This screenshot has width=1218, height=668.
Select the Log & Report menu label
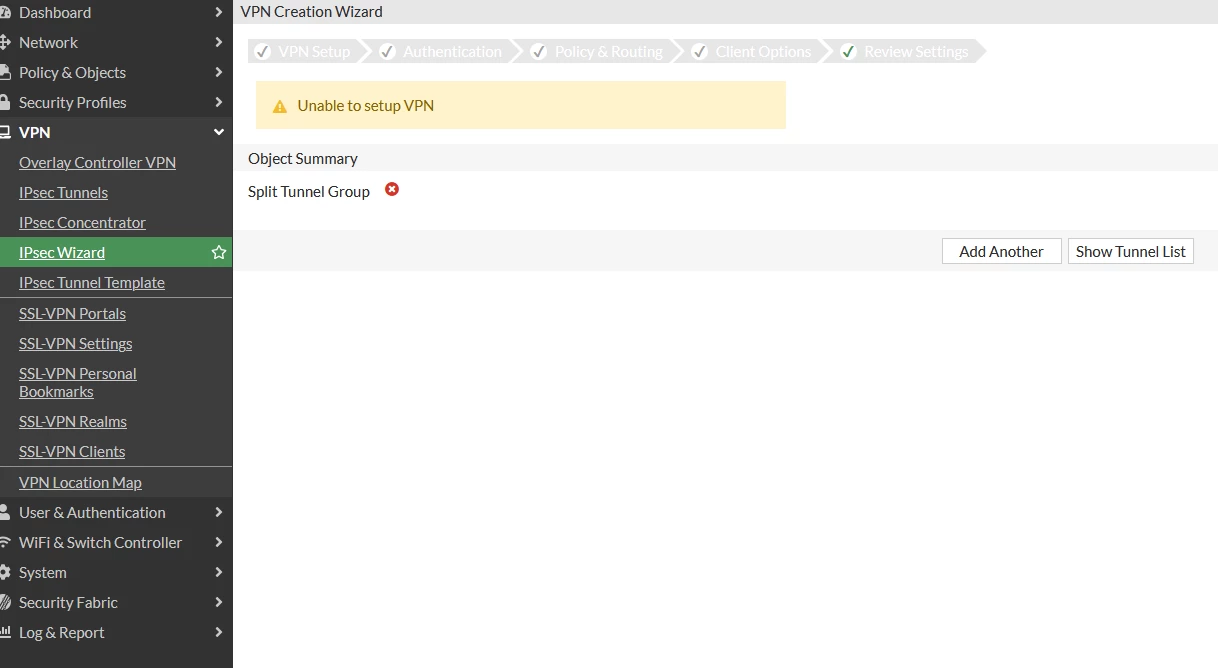[x=61, y=633]
